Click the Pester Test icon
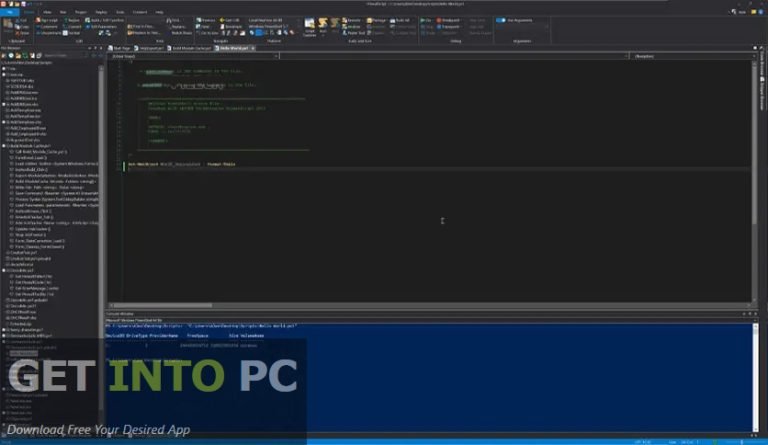Screen dimensions: 768x445 tap(345, 33)
